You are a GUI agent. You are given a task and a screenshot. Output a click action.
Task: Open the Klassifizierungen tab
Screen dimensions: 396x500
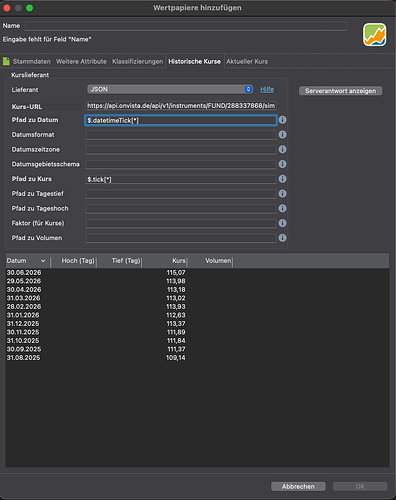[x=138, y=61]
